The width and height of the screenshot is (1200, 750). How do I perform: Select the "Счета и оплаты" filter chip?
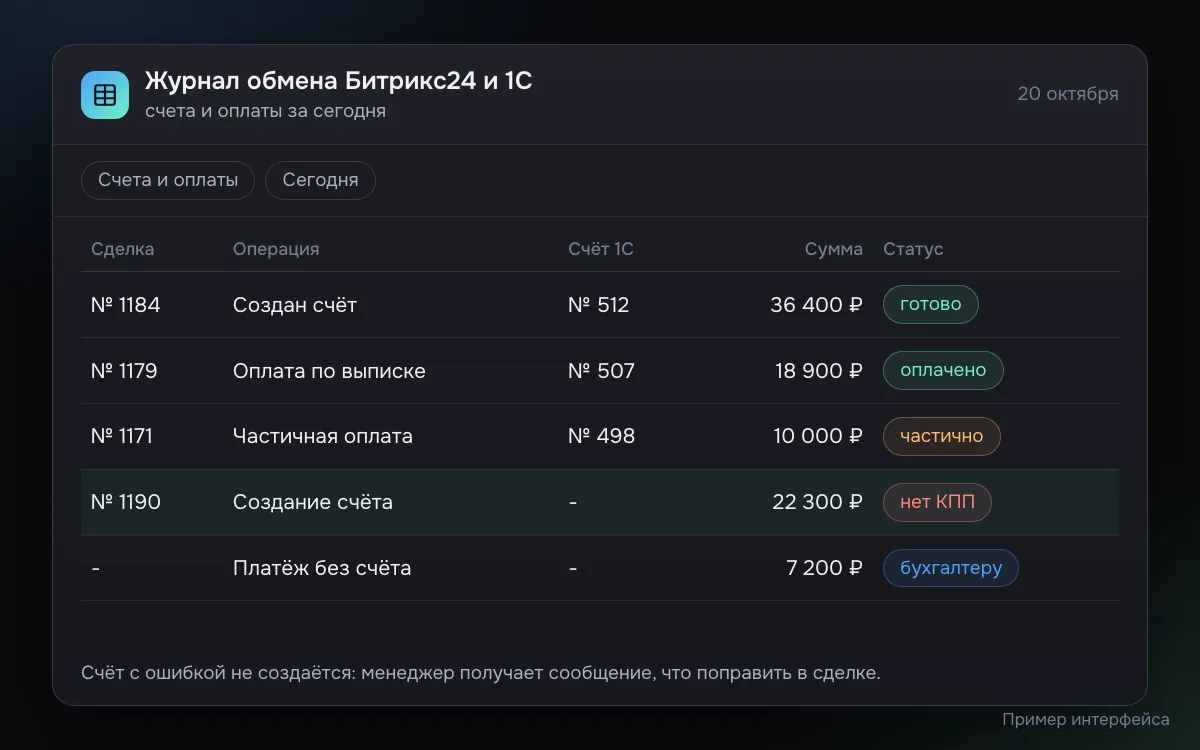(168, 181)
